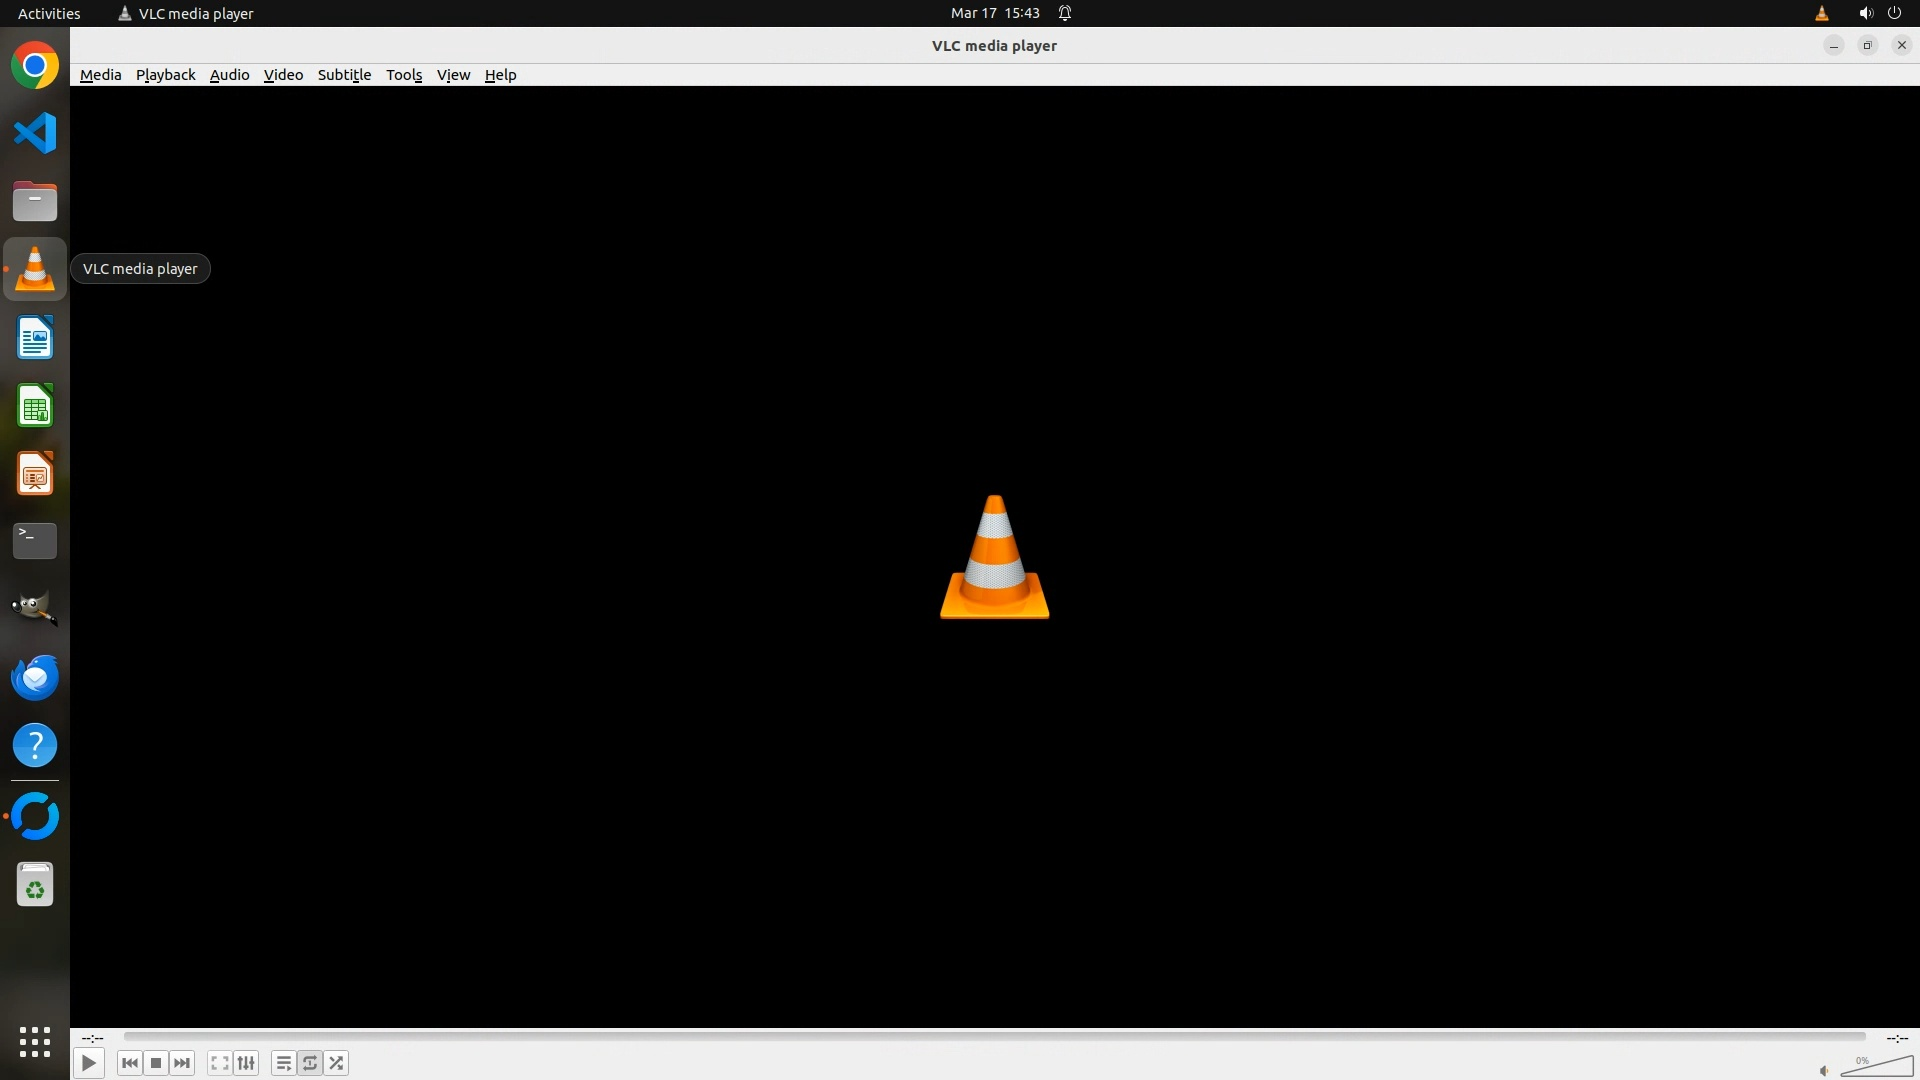This screenshot has width=1920, height=1080.
Task: Mute audio with speaker icon
Action: (x=1824, y=1071)
